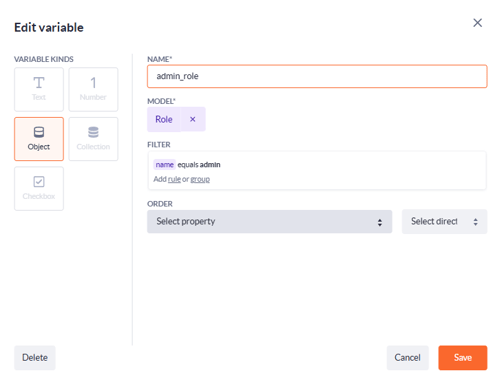Open the Select direction dropdown
The height and width of the screenshot is (382, 500).
pyautogui.click(x=444, y=222)
